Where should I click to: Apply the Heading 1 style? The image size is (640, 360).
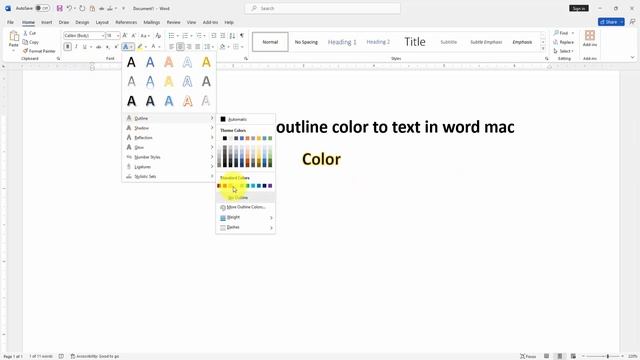342,42
